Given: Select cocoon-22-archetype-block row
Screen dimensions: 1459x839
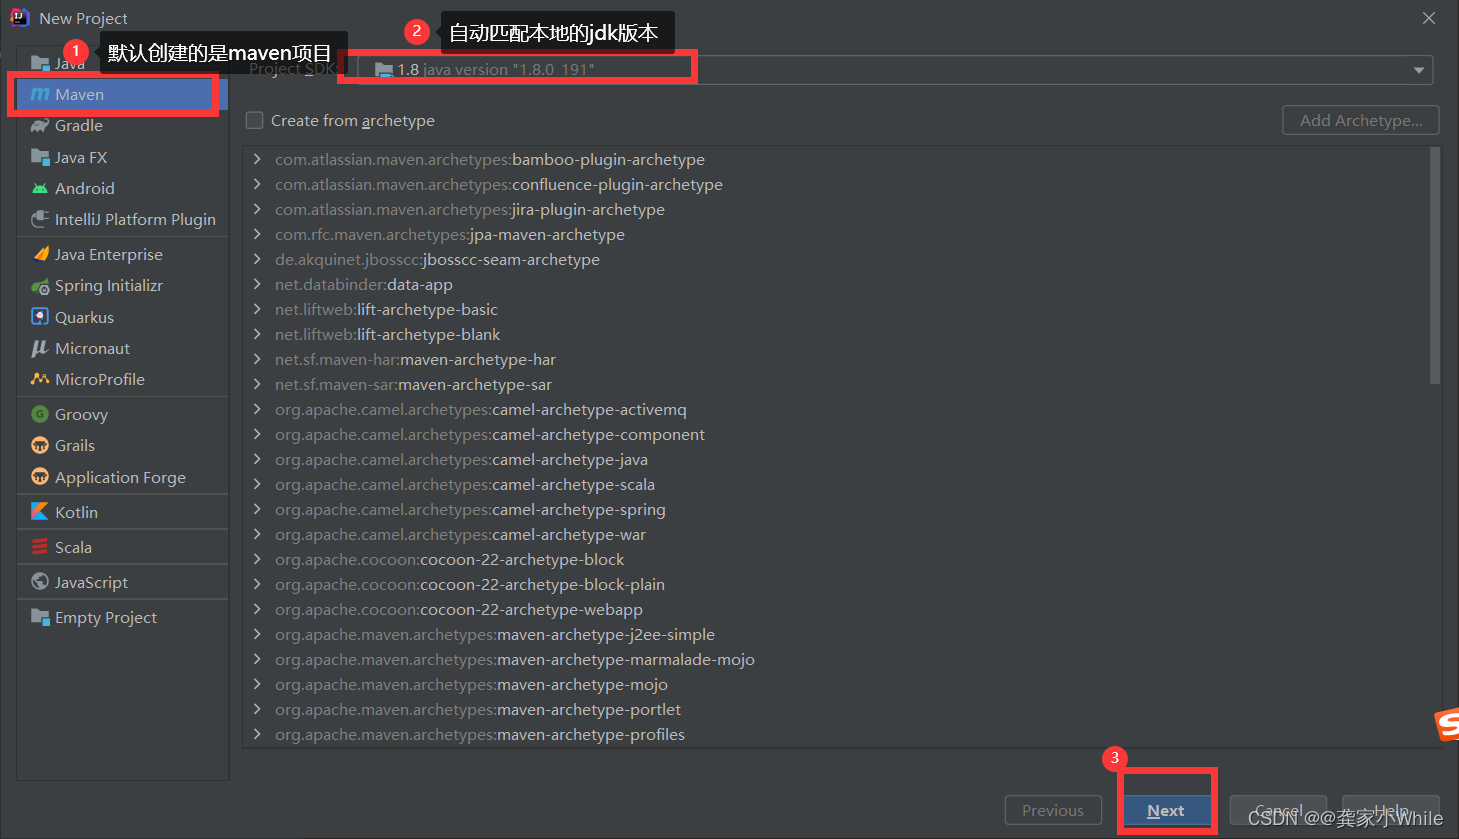Looking at the screenshot, I should click(836, 559).
